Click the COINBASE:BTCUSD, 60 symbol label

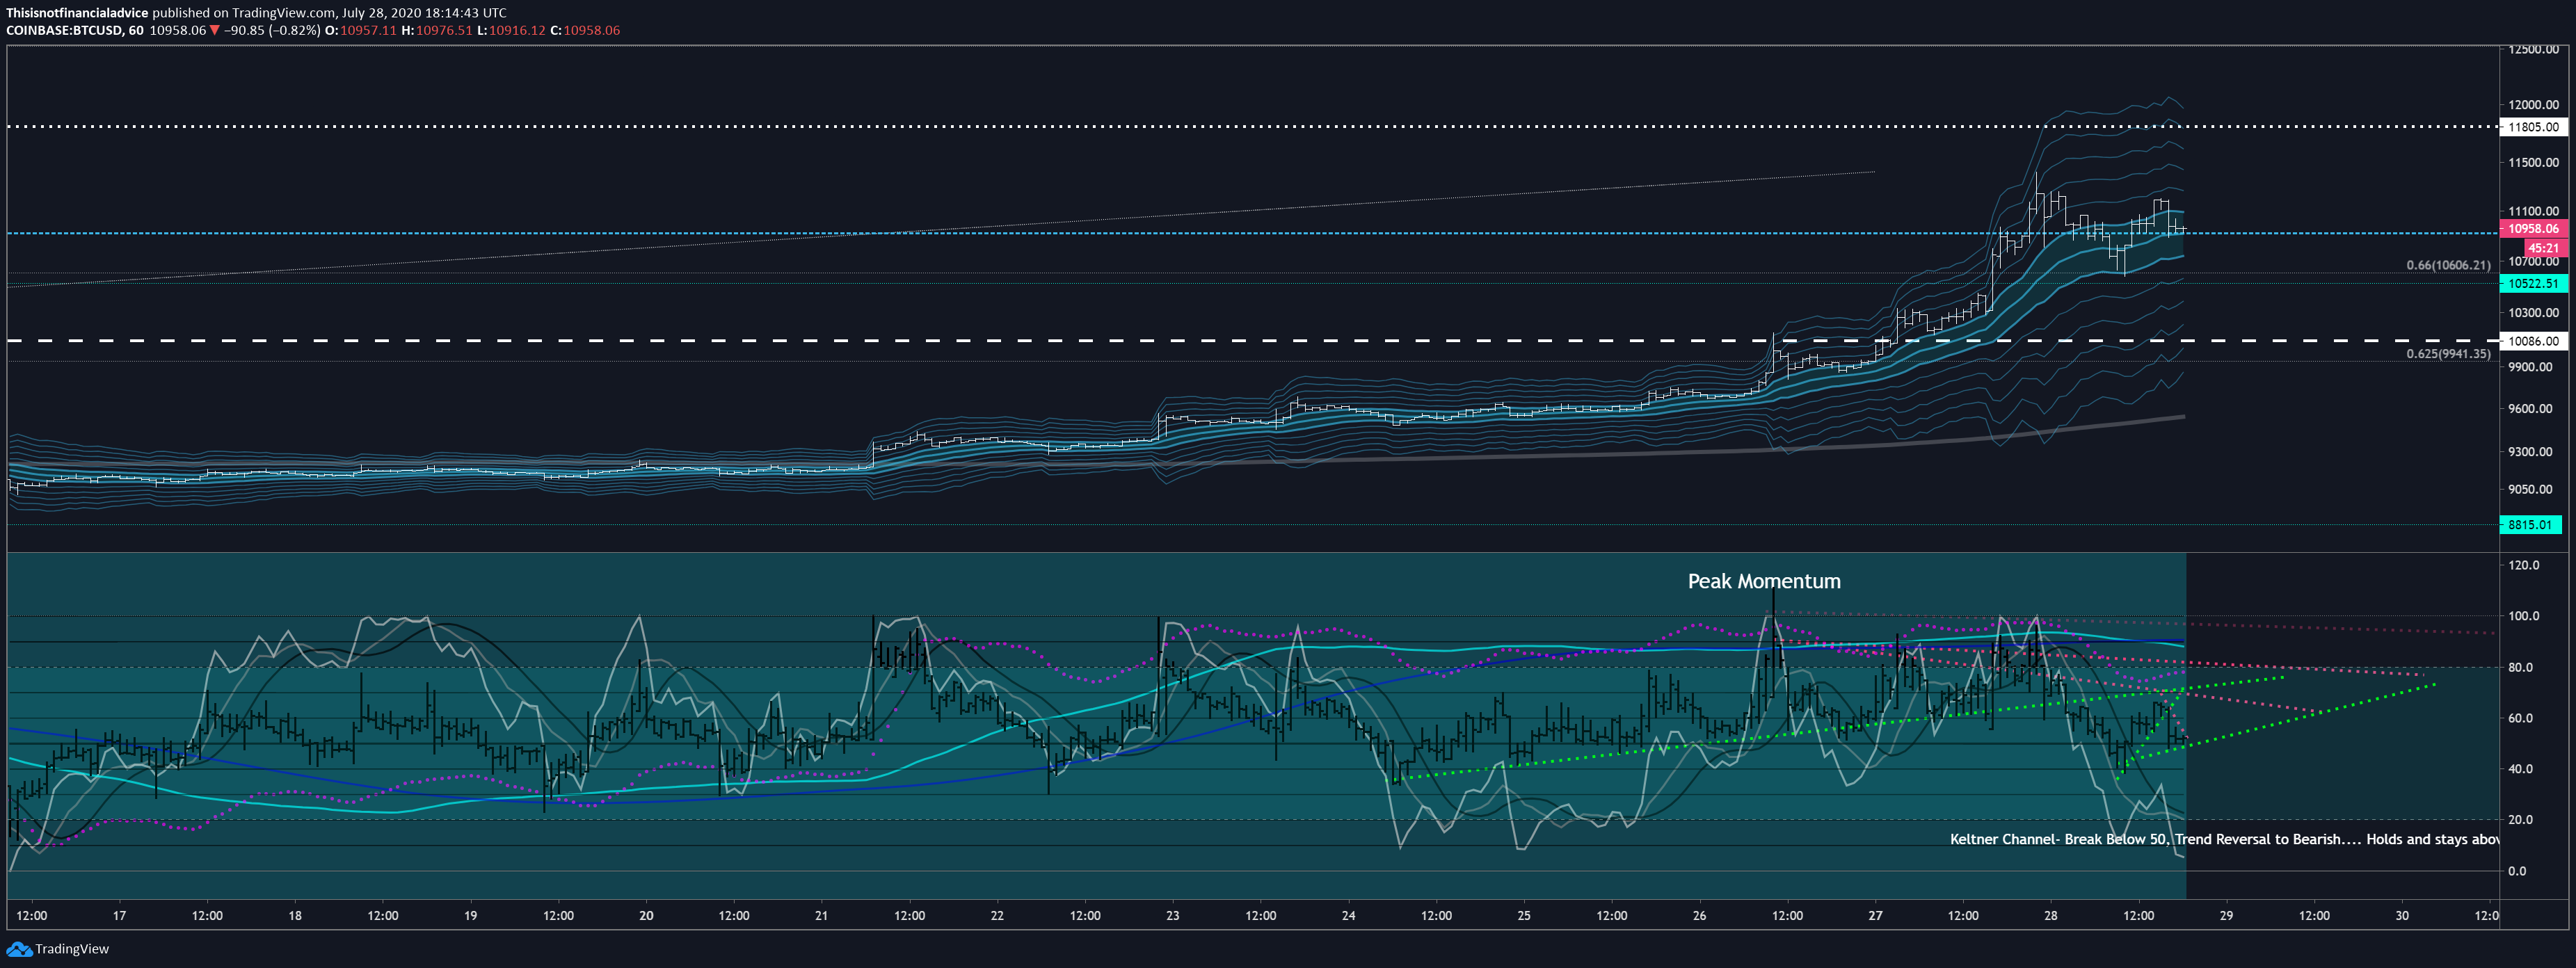click(x=75, y=30)
